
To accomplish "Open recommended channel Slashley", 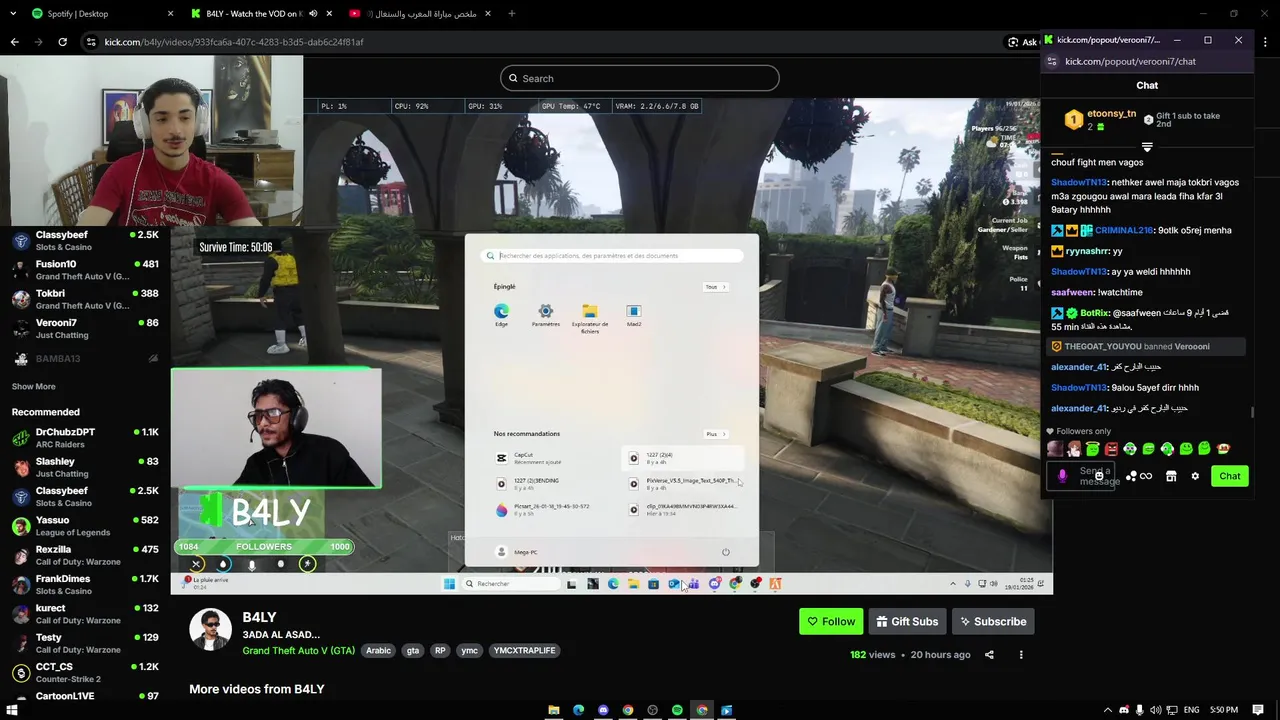I will (85, 467).
